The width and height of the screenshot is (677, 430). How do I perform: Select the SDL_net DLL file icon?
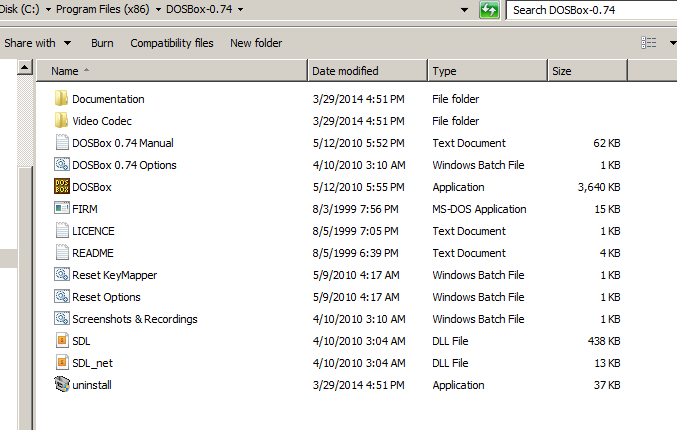pos(62,363)
